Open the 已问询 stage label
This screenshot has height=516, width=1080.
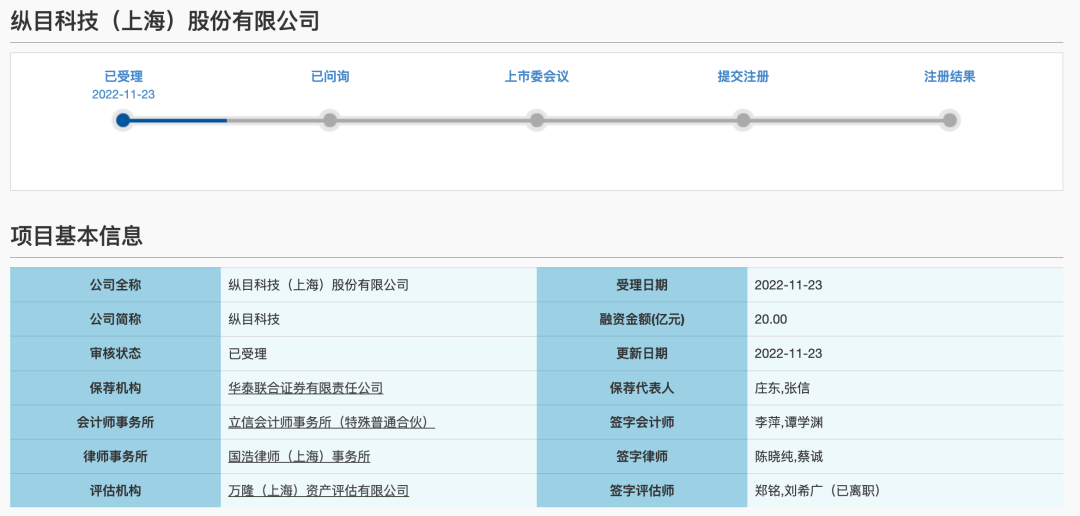(330, 76)
